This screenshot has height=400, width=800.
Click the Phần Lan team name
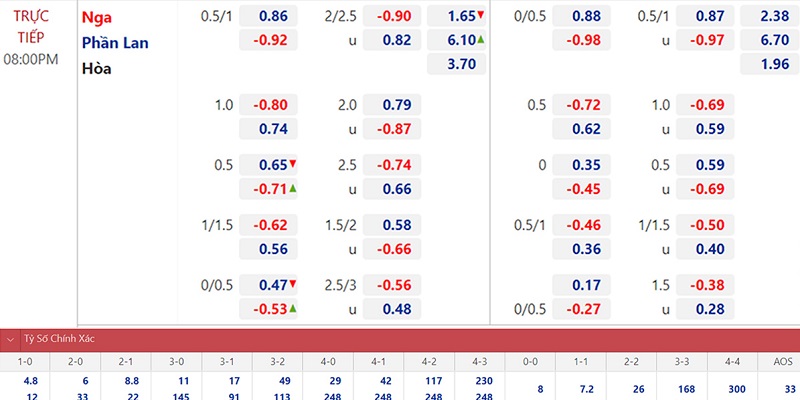(115, 43)
